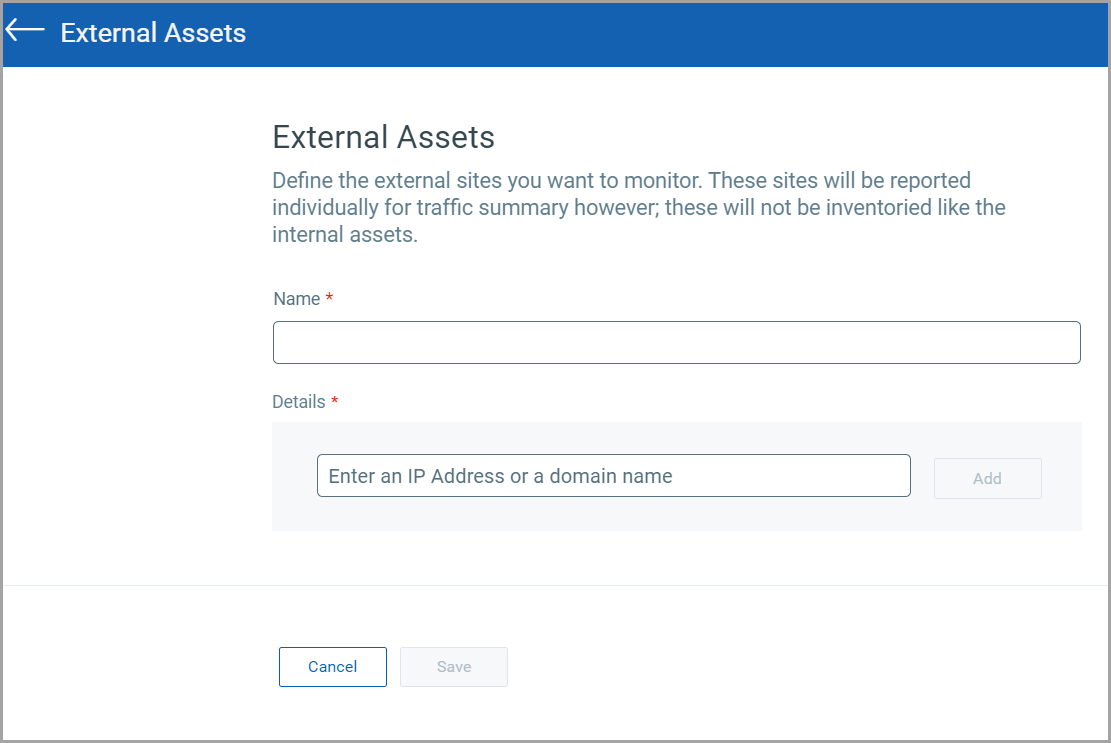The image size is (1111, 743).
Task: Focus the Enter an IP Address field
Action: 614,476
